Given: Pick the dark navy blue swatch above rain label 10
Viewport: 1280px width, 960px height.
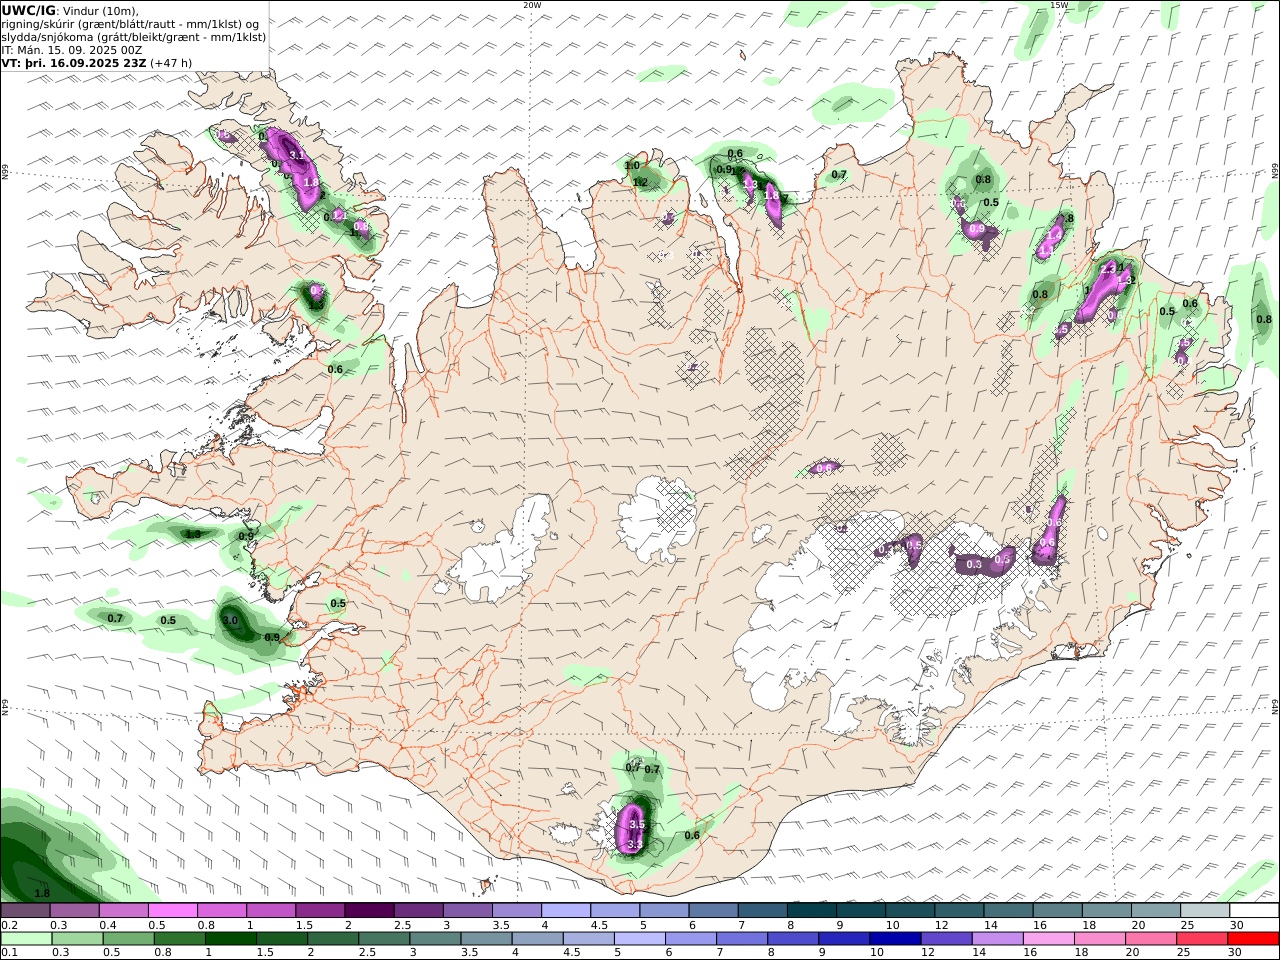Looking at the screenshot, I should pos(893,939).
